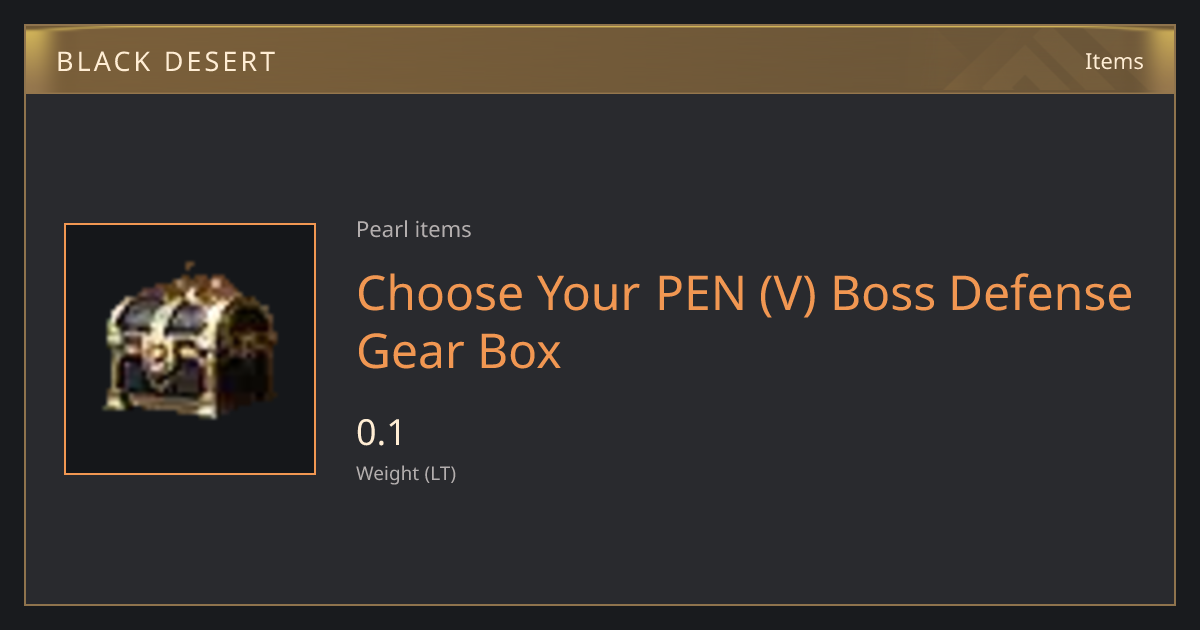Select the Items label in the header

[1114, 61]
